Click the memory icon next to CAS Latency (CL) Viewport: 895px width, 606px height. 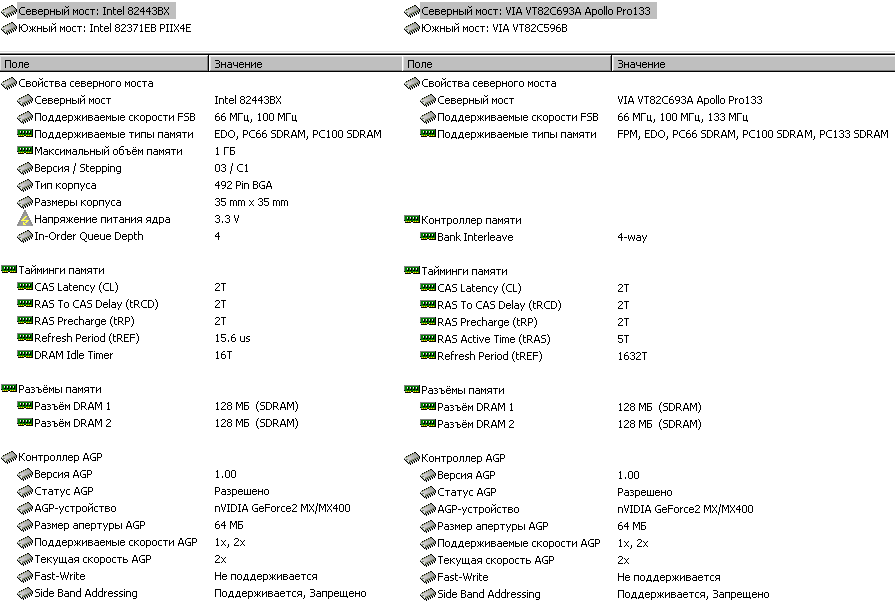pos(25,287)
